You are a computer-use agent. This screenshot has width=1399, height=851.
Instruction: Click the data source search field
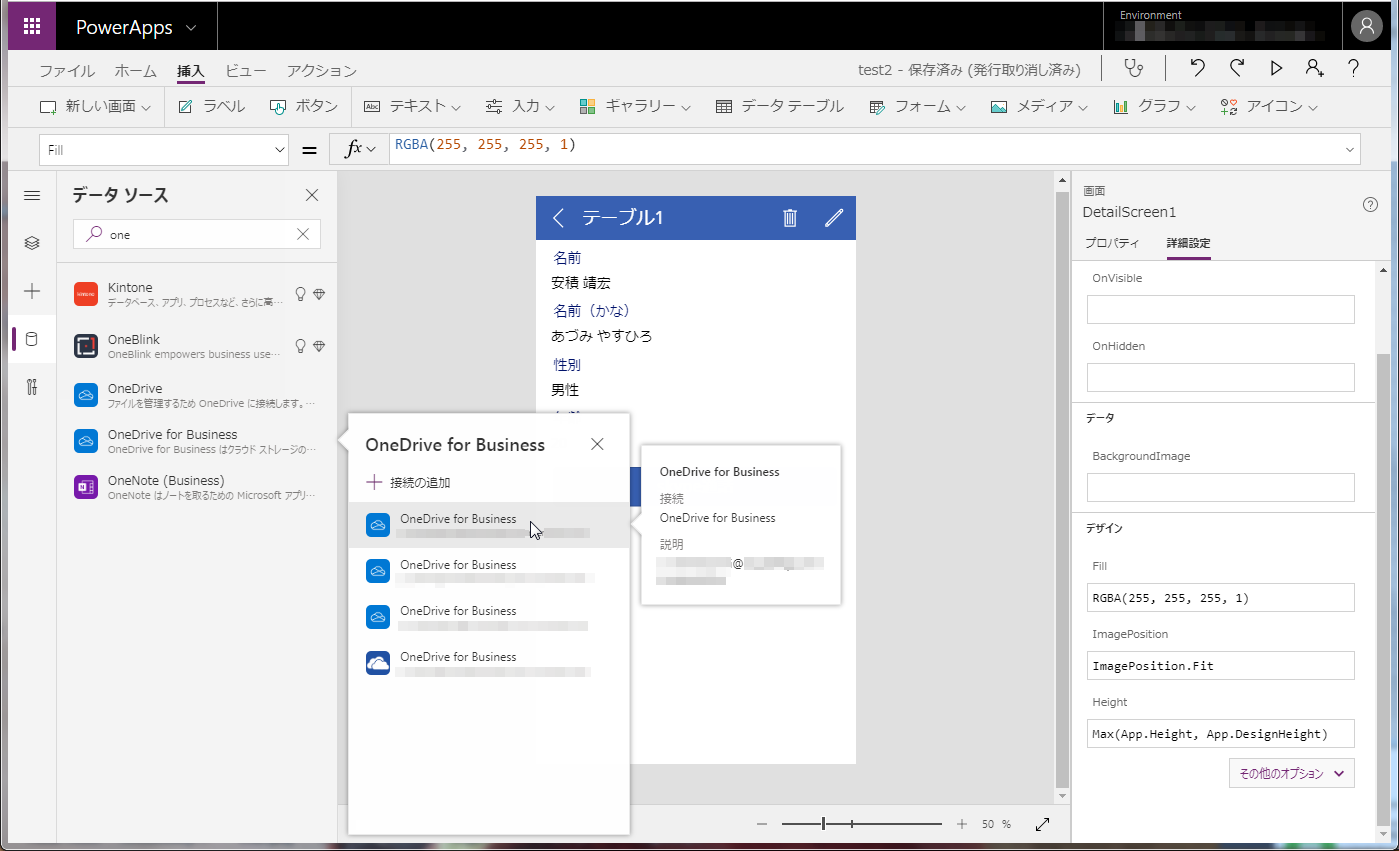click(197, 234)
